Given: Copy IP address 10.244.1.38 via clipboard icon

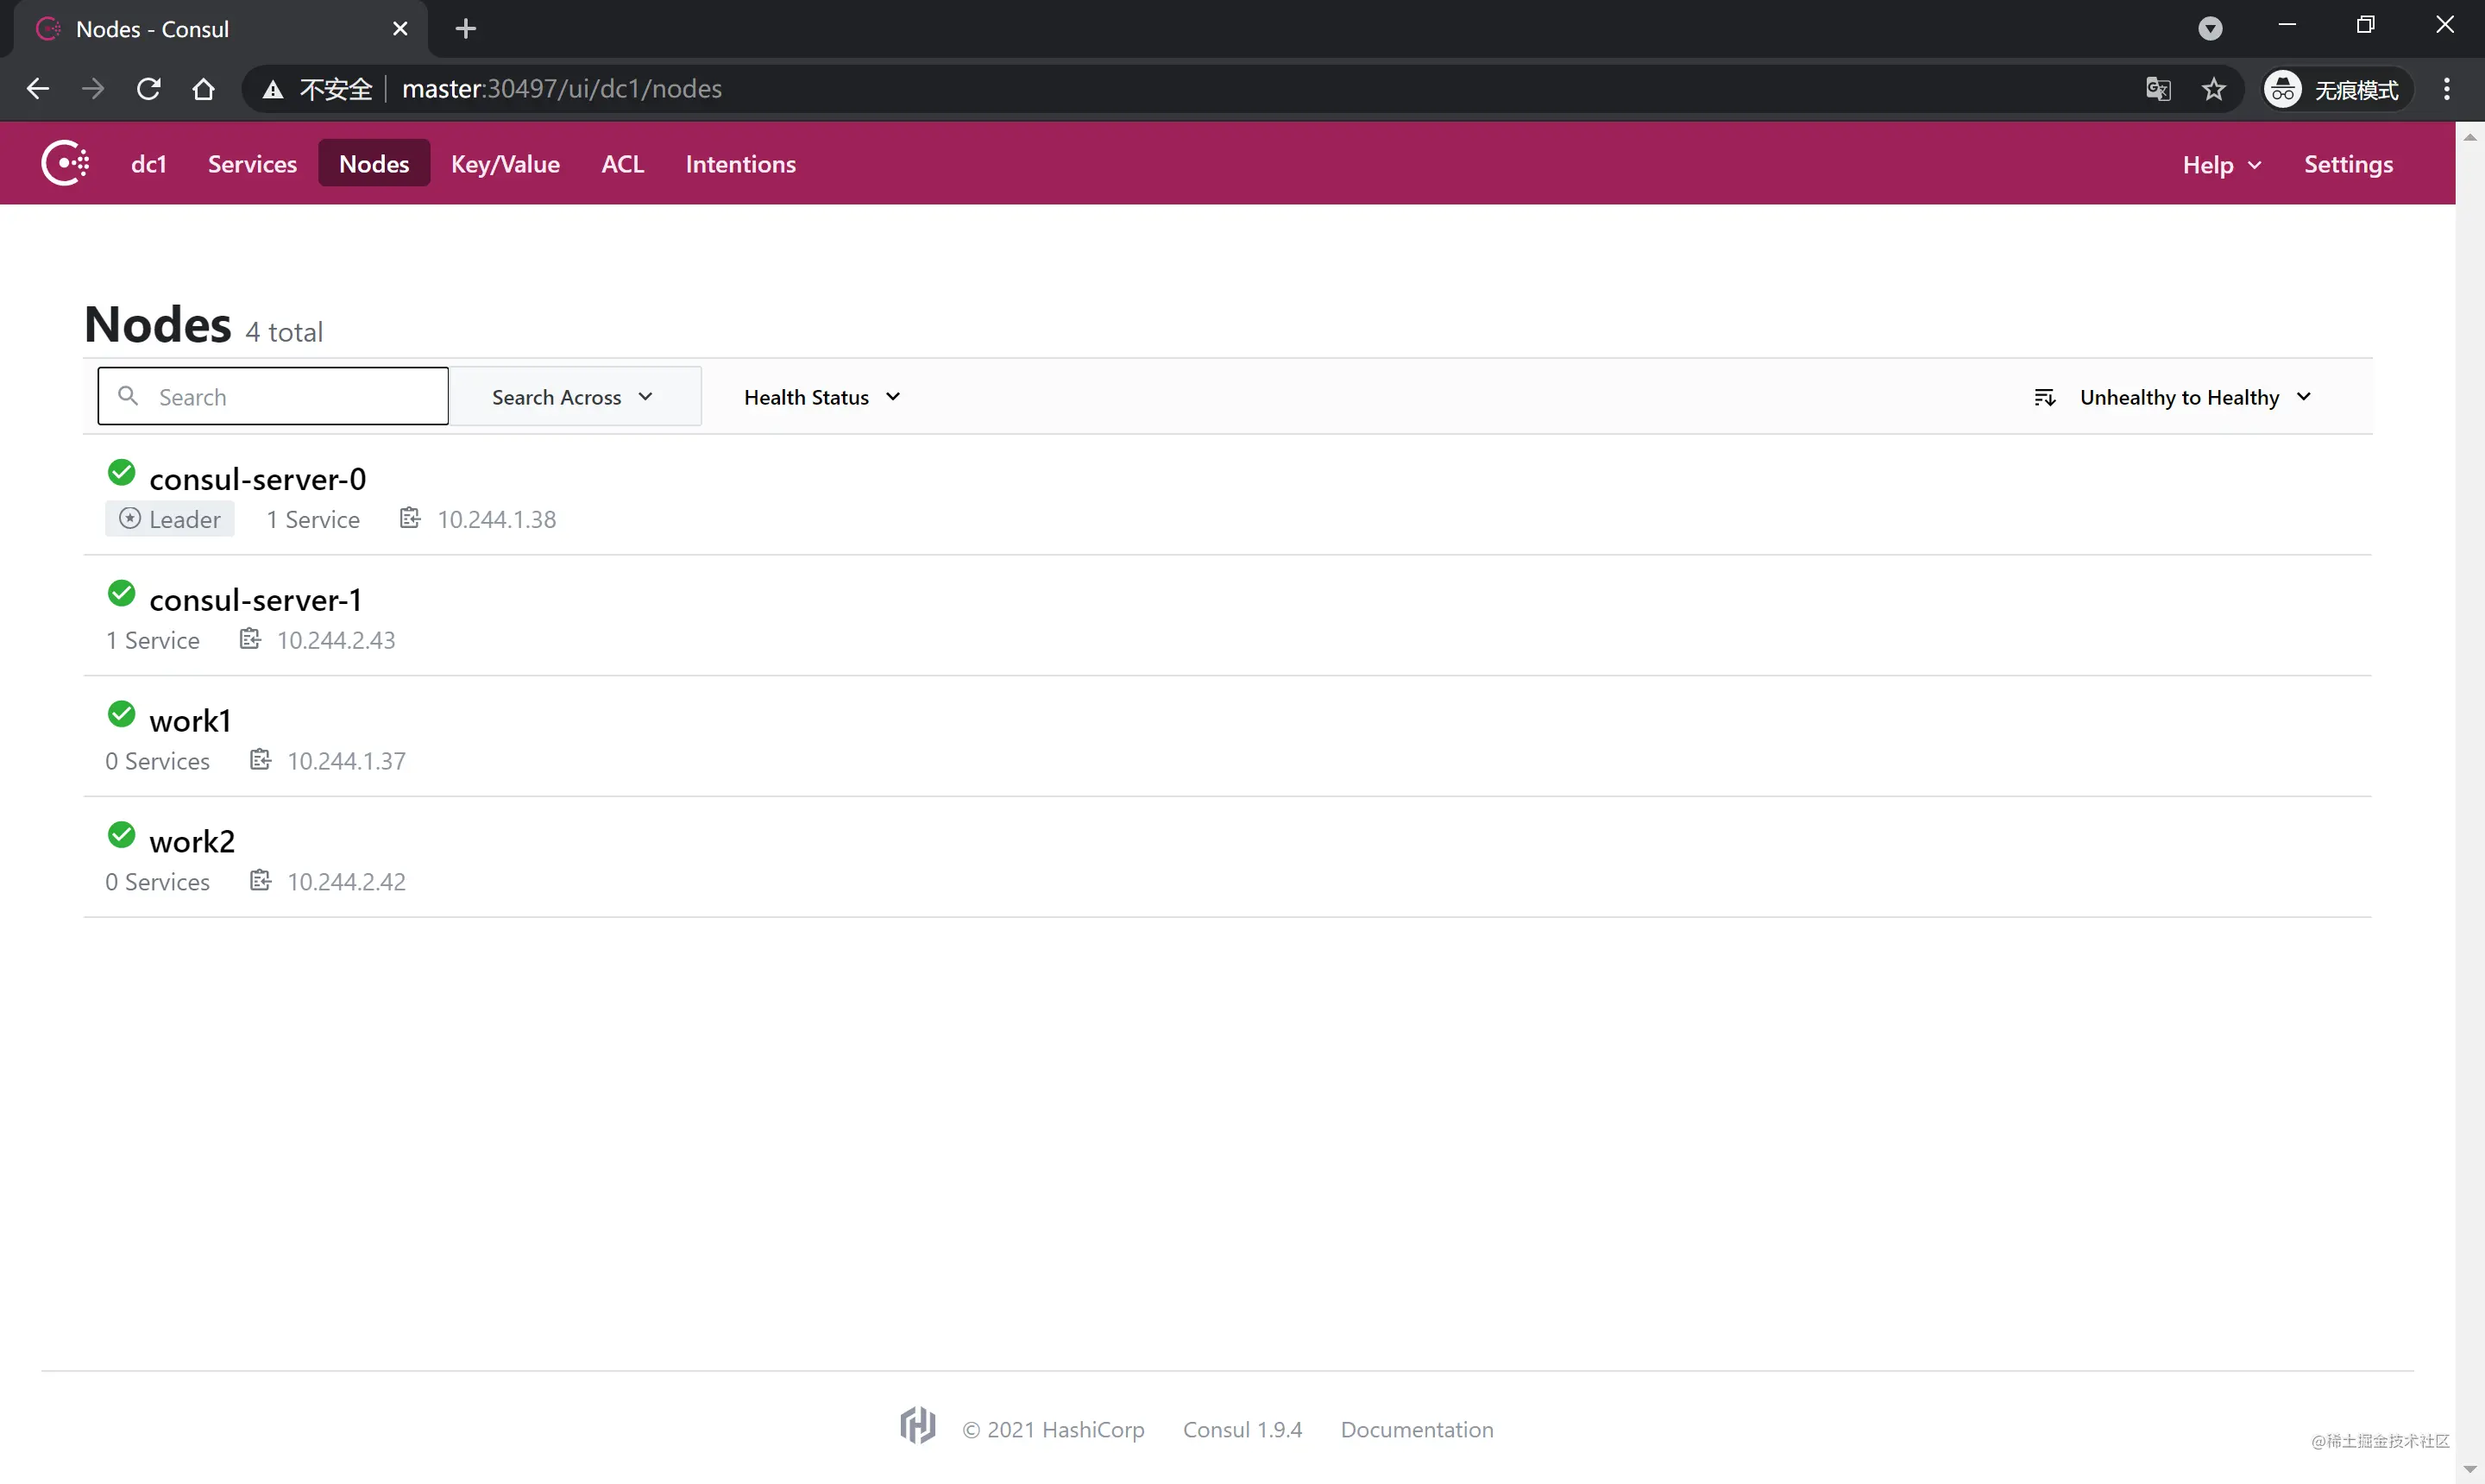Looking at the screenshot, I should 410,518.
